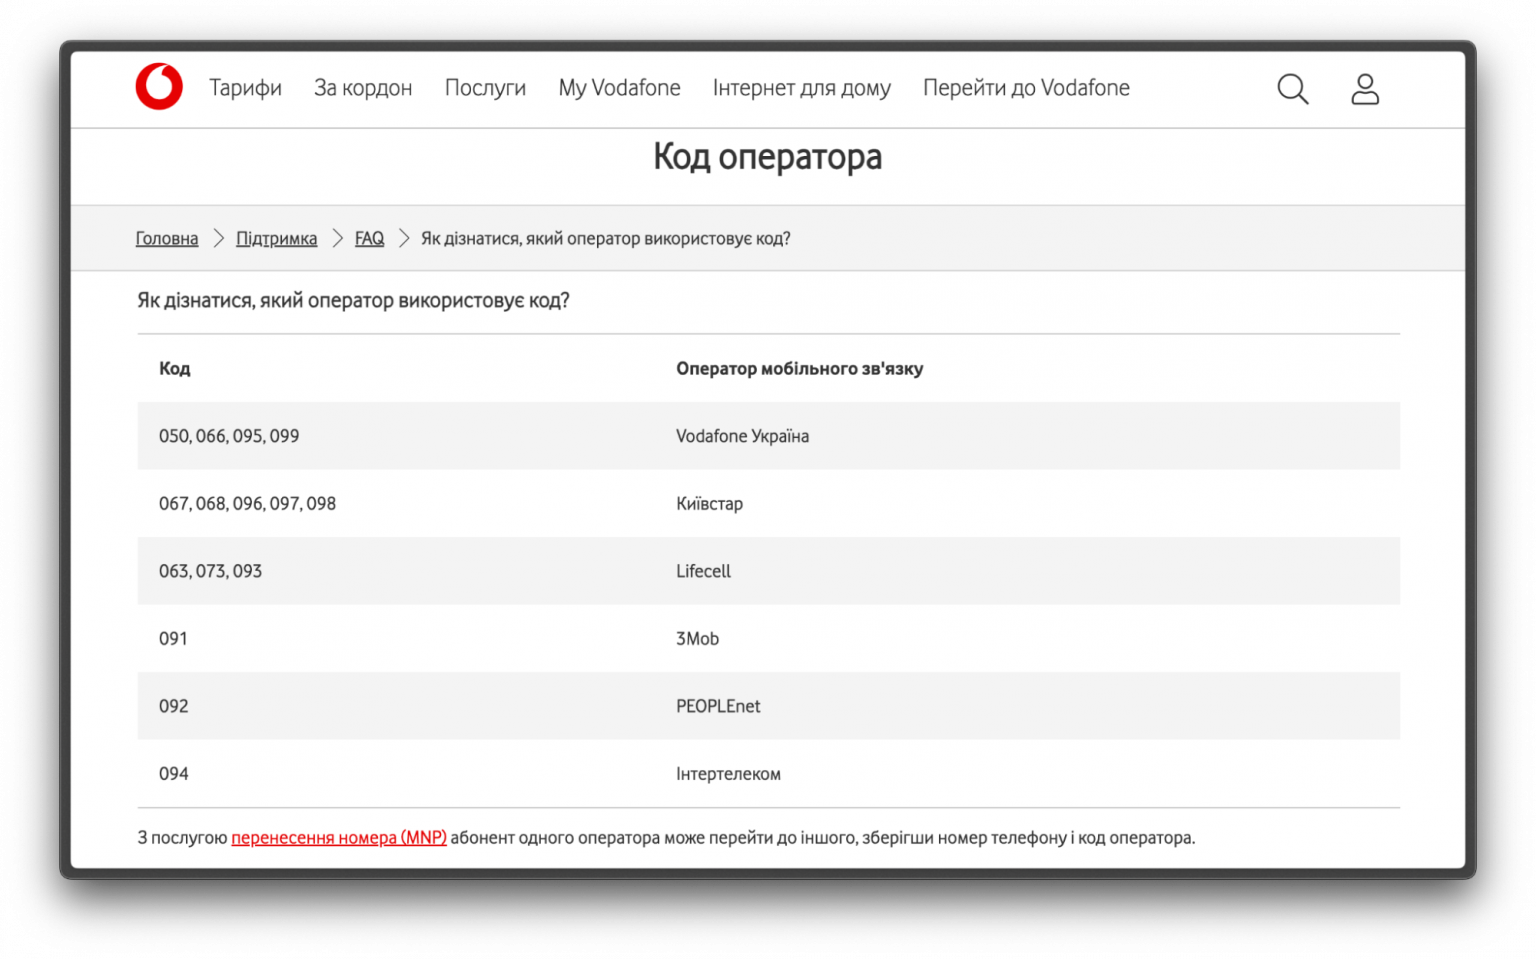Open the Тарифи menu item

tap(245, 88)
